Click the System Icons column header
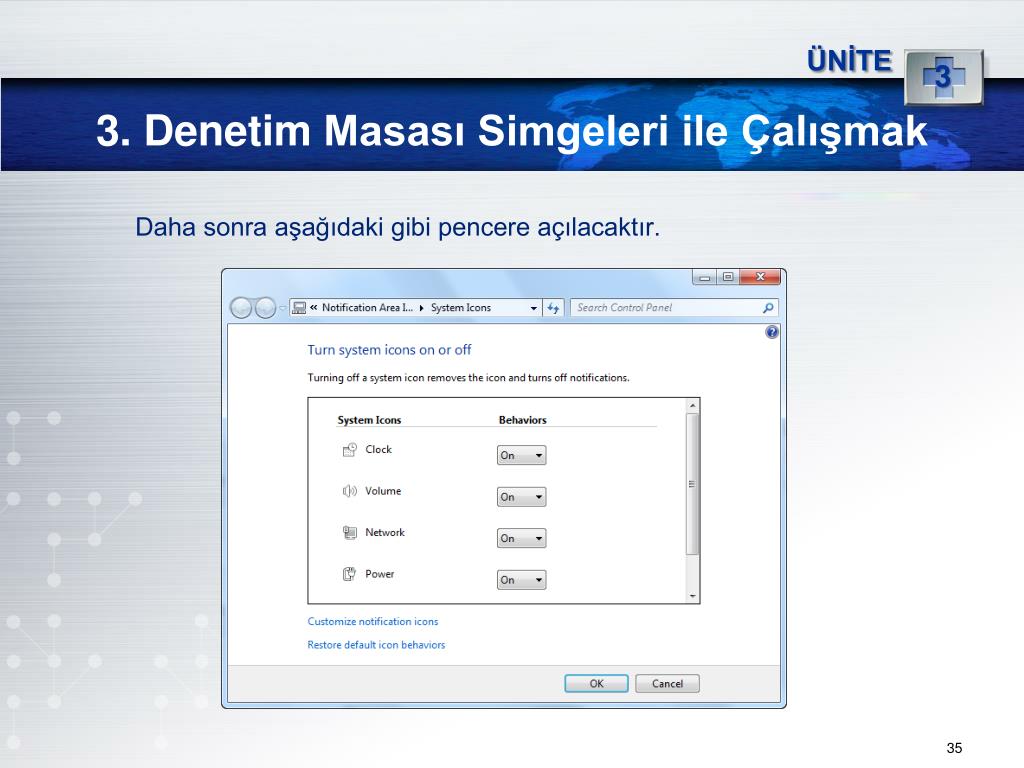 coord(369,420)
